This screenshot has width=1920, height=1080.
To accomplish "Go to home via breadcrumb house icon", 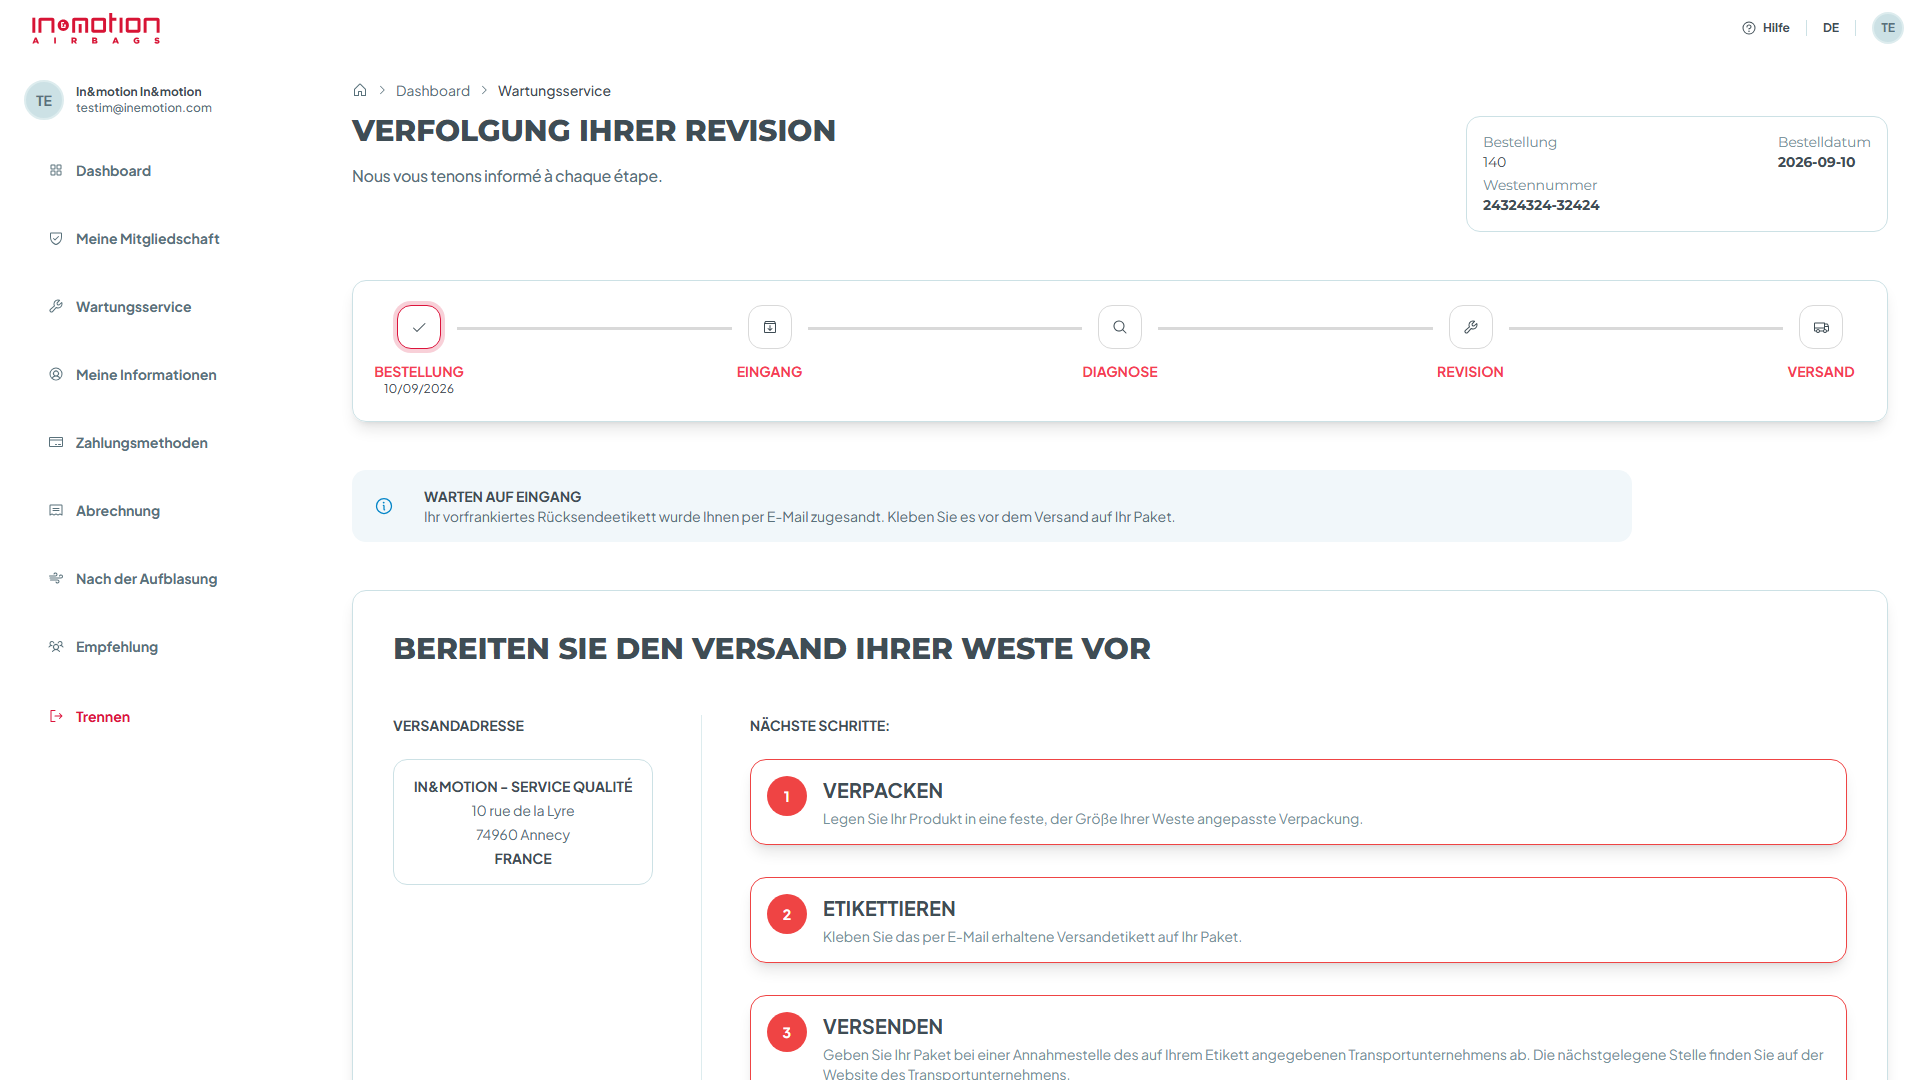I will point(360,90).
